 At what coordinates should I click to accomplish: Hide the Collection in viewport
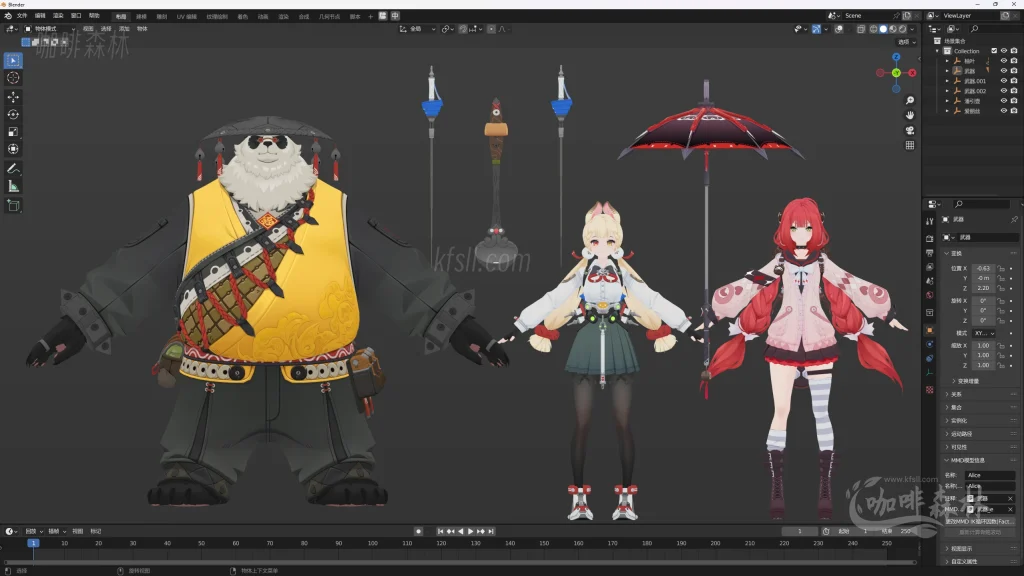tap(1004, 51)
